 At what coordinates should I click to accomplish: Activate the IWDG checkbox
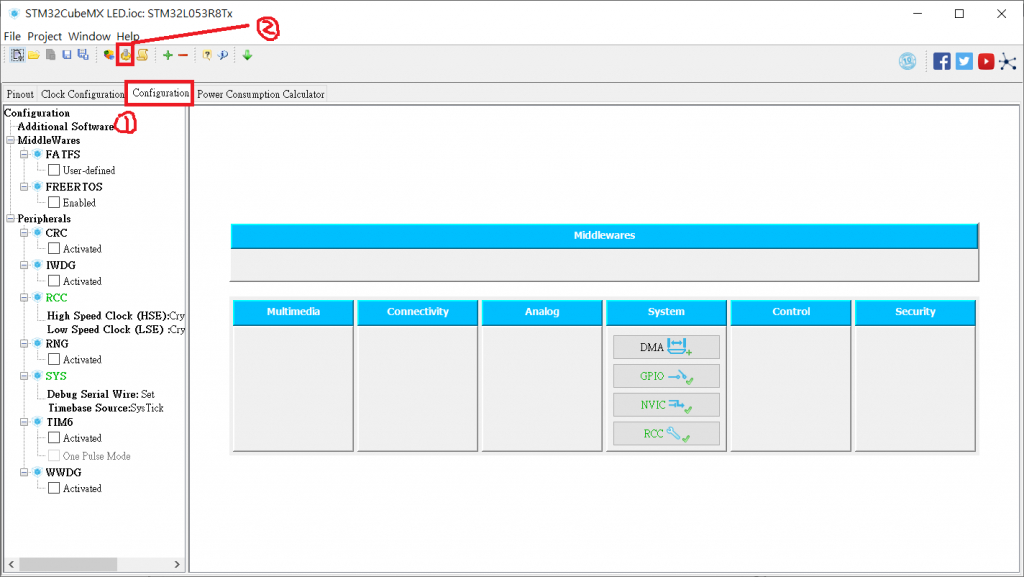pos(54,281)
